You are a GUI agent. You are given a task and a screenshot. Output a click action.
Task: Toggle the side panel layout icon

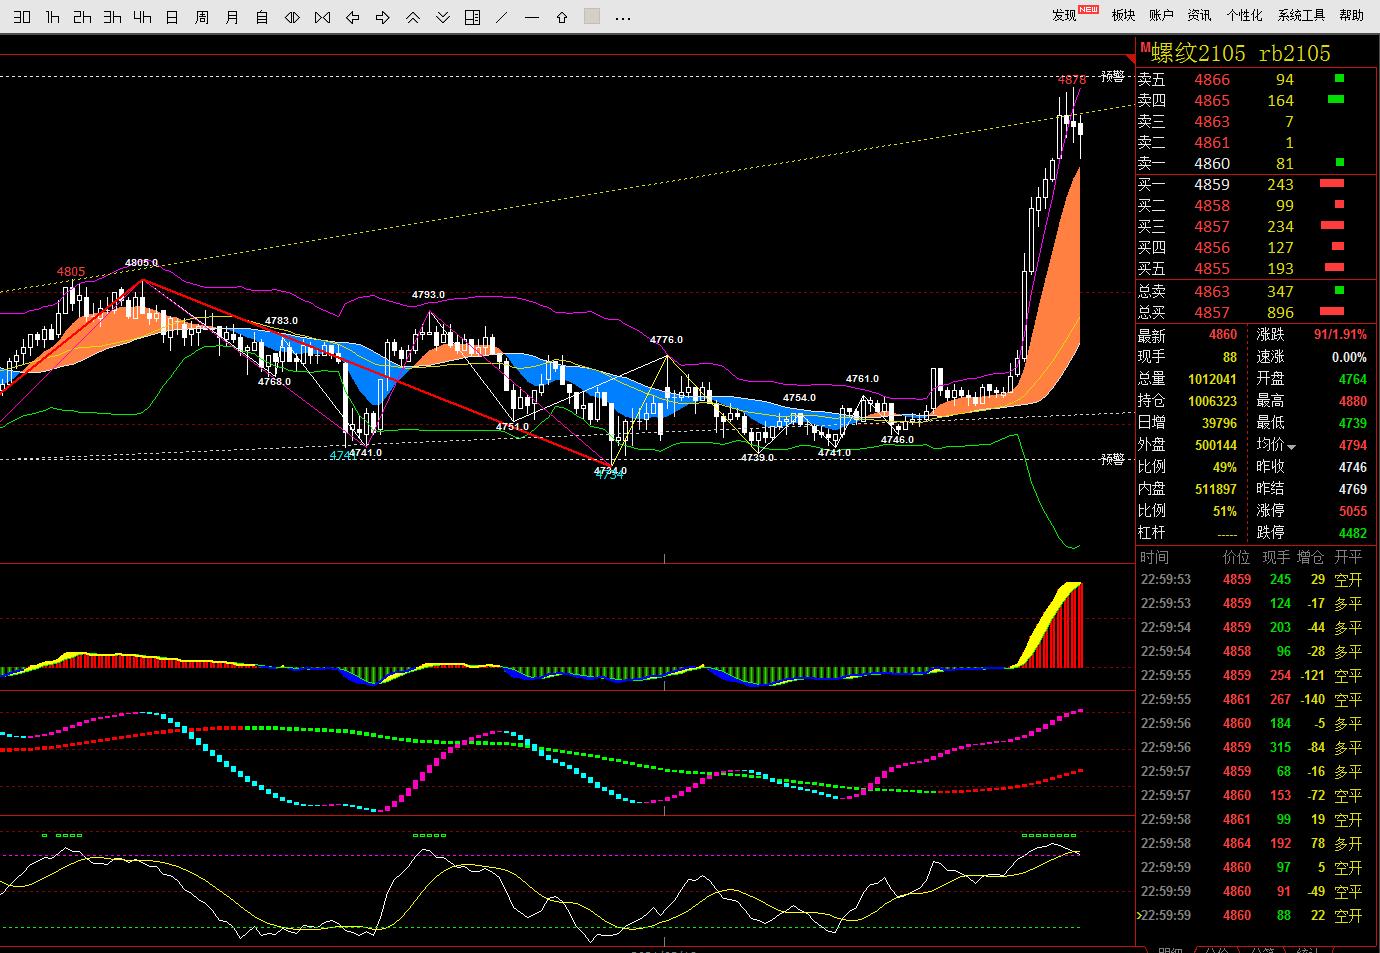472,17
